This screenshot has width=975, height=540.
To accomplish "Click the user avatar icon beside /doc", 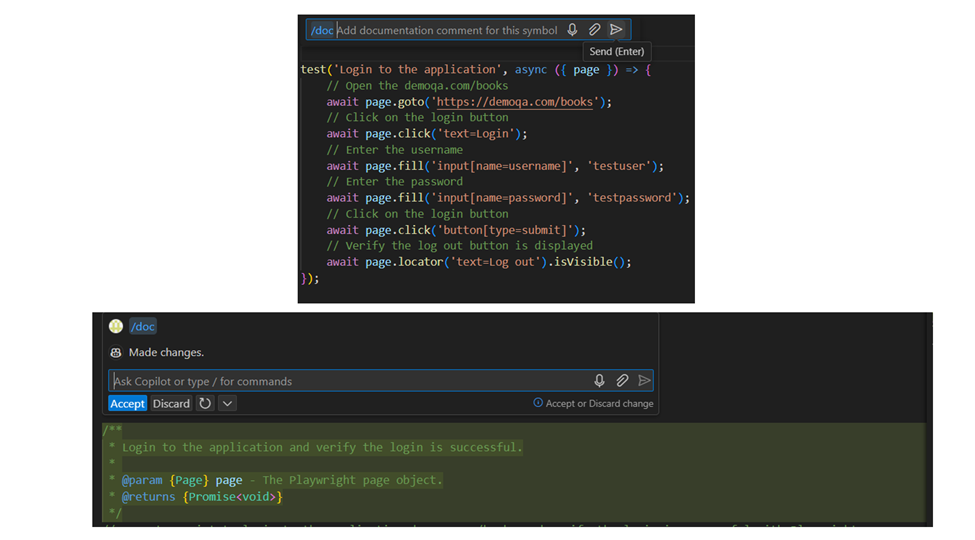I will 116,327.
